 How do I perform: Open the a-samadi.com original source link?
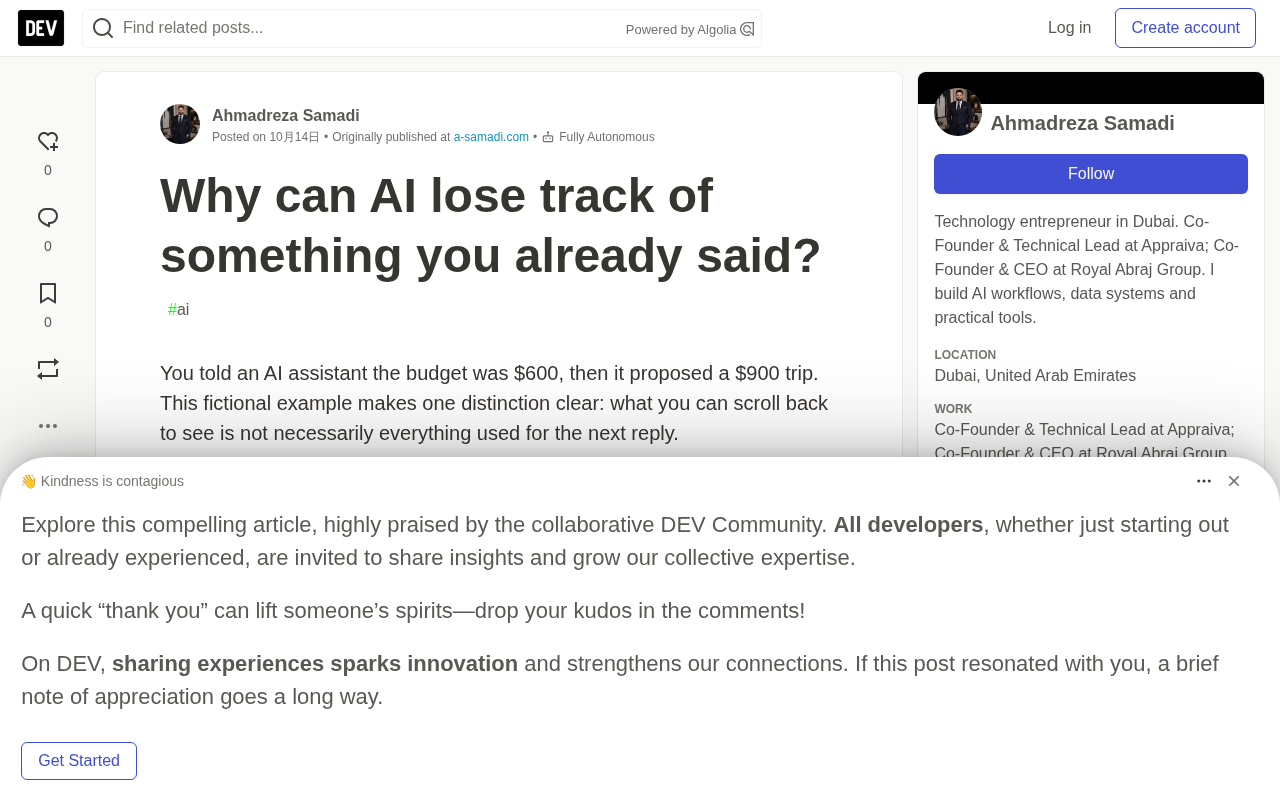point(491,137)
